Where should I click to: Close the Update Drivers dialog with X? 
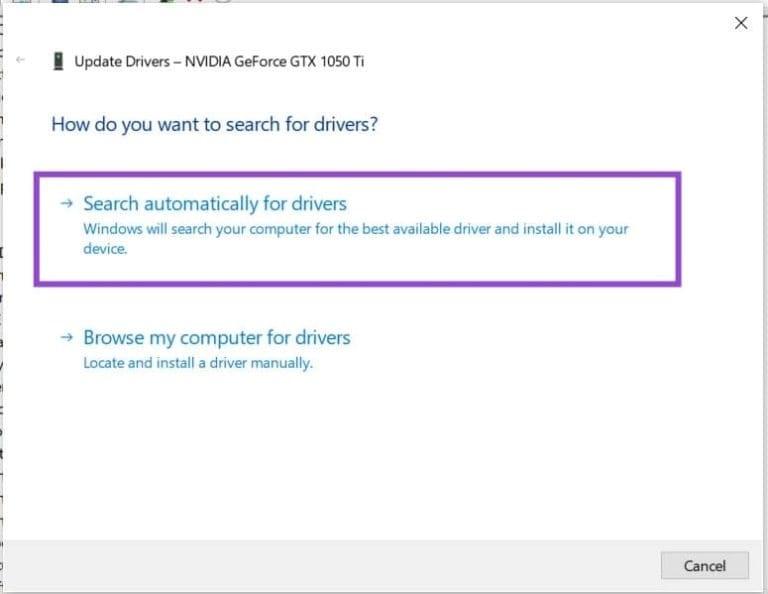point(741,23)
